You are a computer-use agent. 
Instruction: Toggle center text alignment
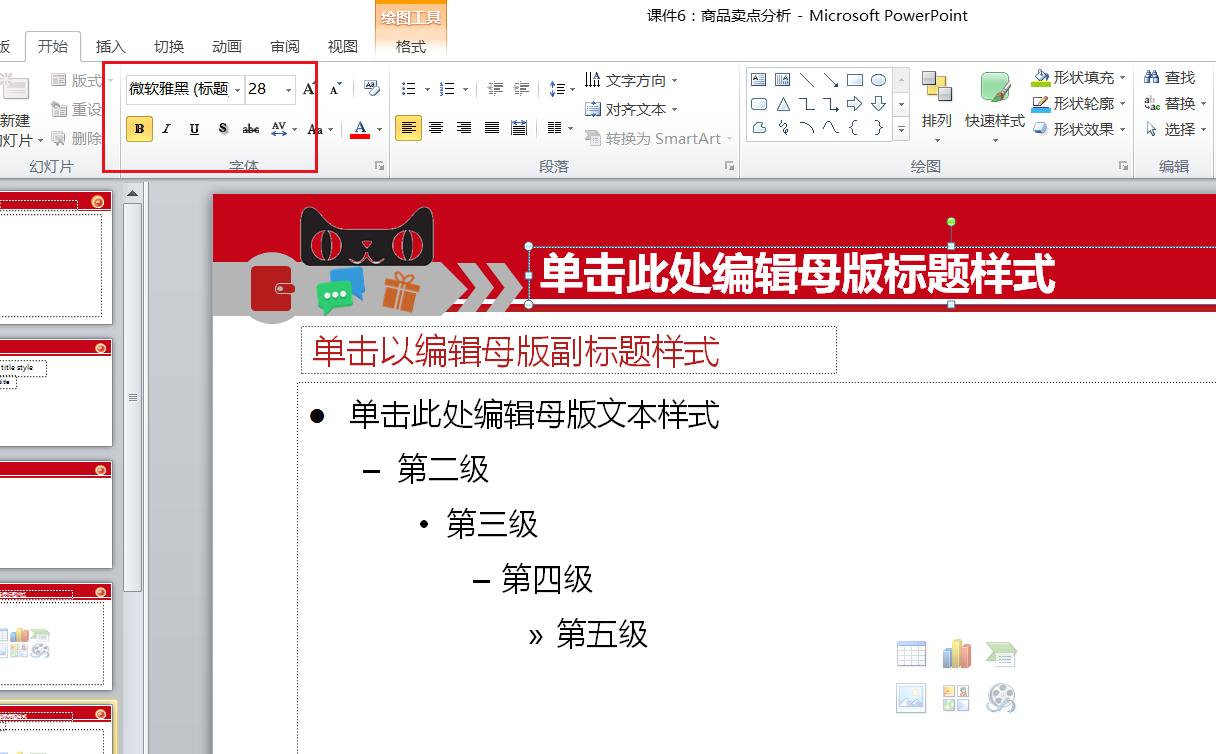point(436,128)
